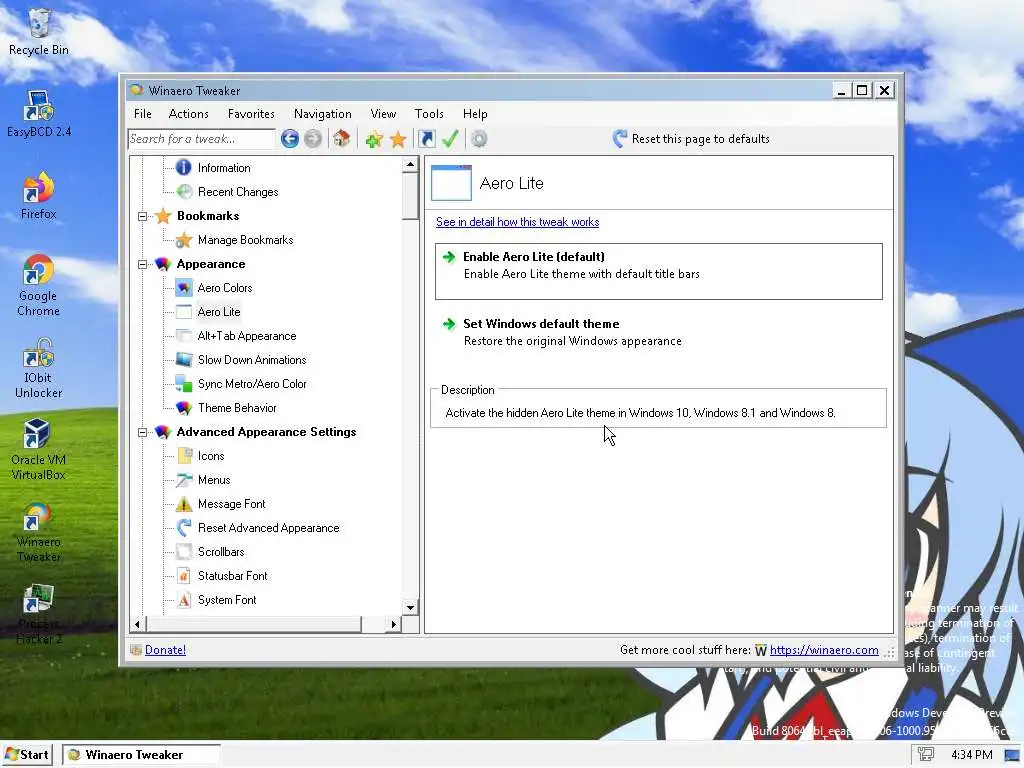Collapse the Bookmarks tree node

[x=142, y=216]
